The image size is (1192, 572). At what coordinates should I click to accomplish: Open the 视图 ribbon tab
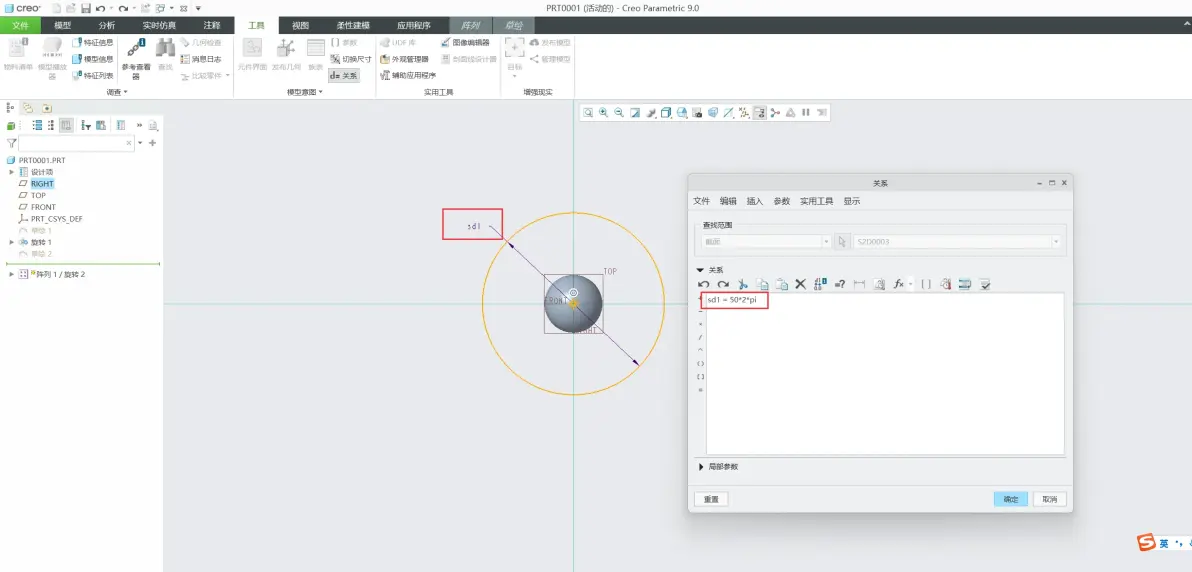pos(301,25)
